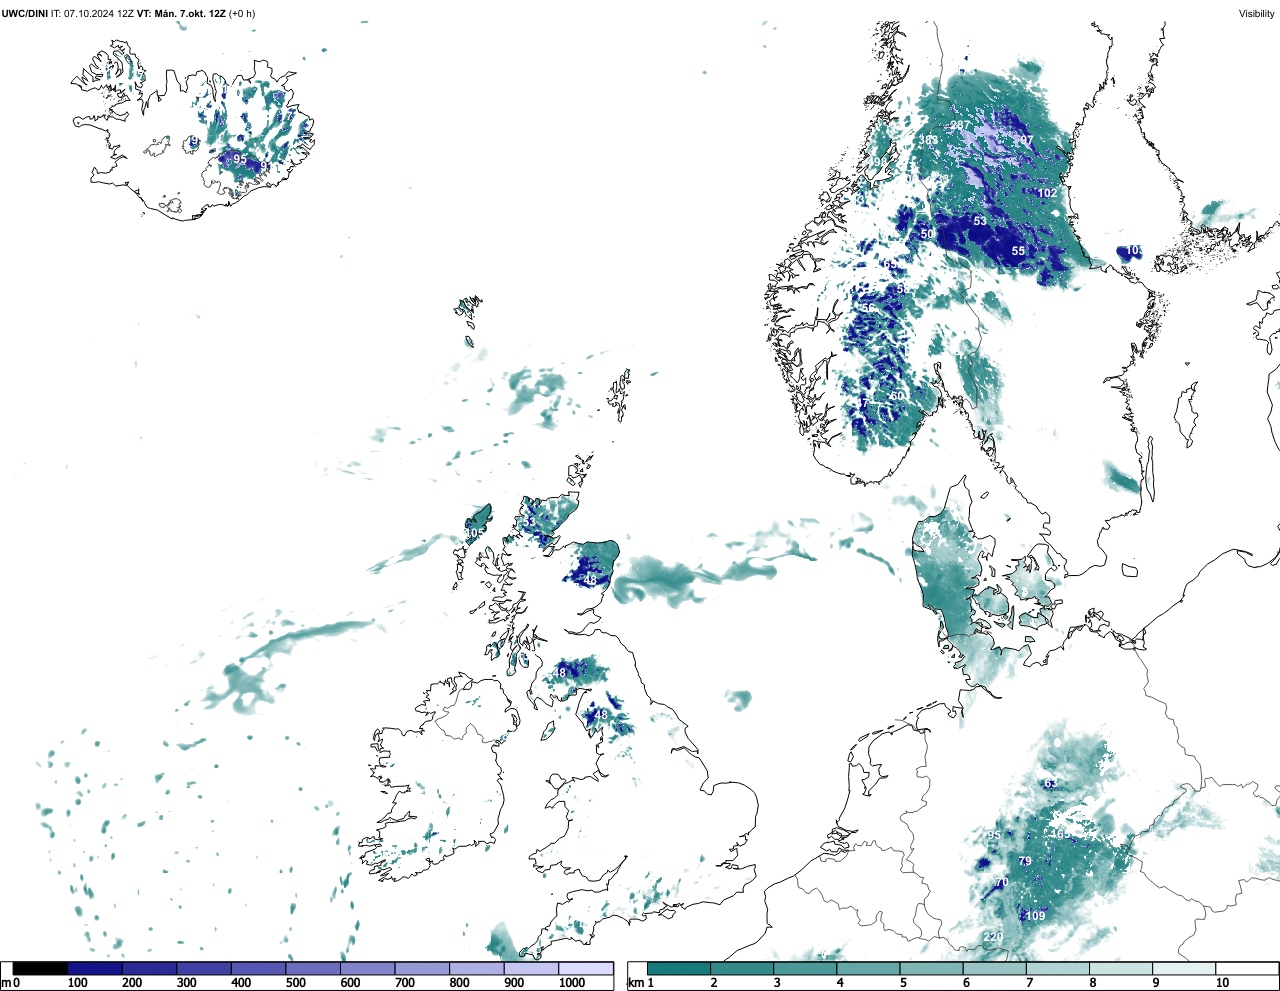Viewport: 1280px width, 991px height.
Task: Click the 'km' unit label of legend
Action: point(635,983)
